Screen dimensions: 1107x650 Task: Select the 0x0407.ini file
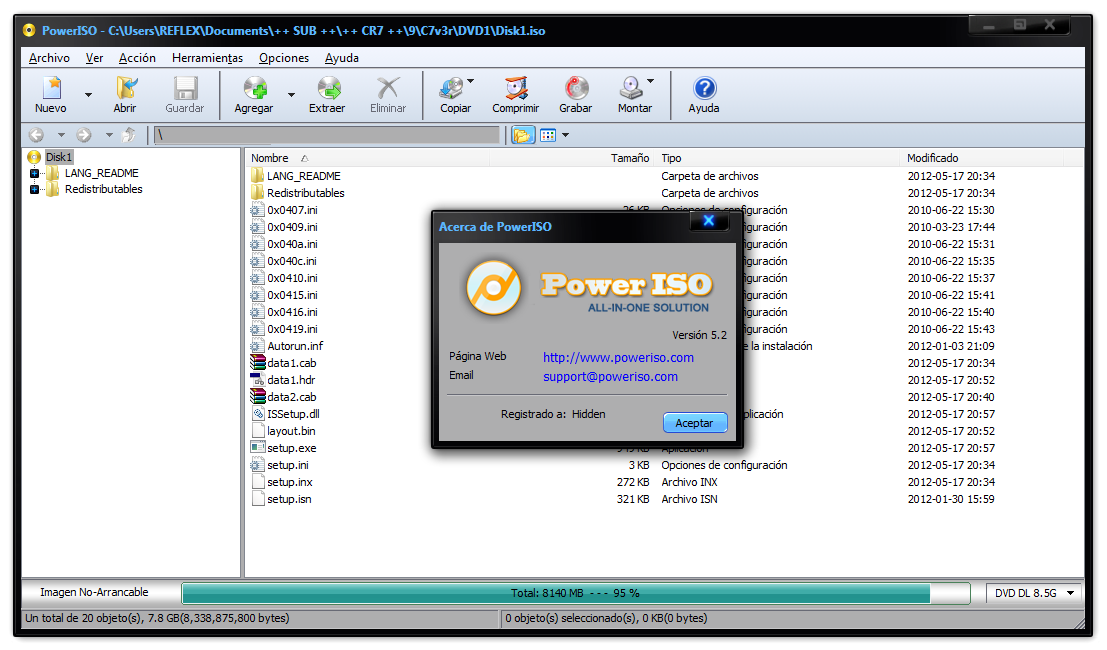coord(292,210)
